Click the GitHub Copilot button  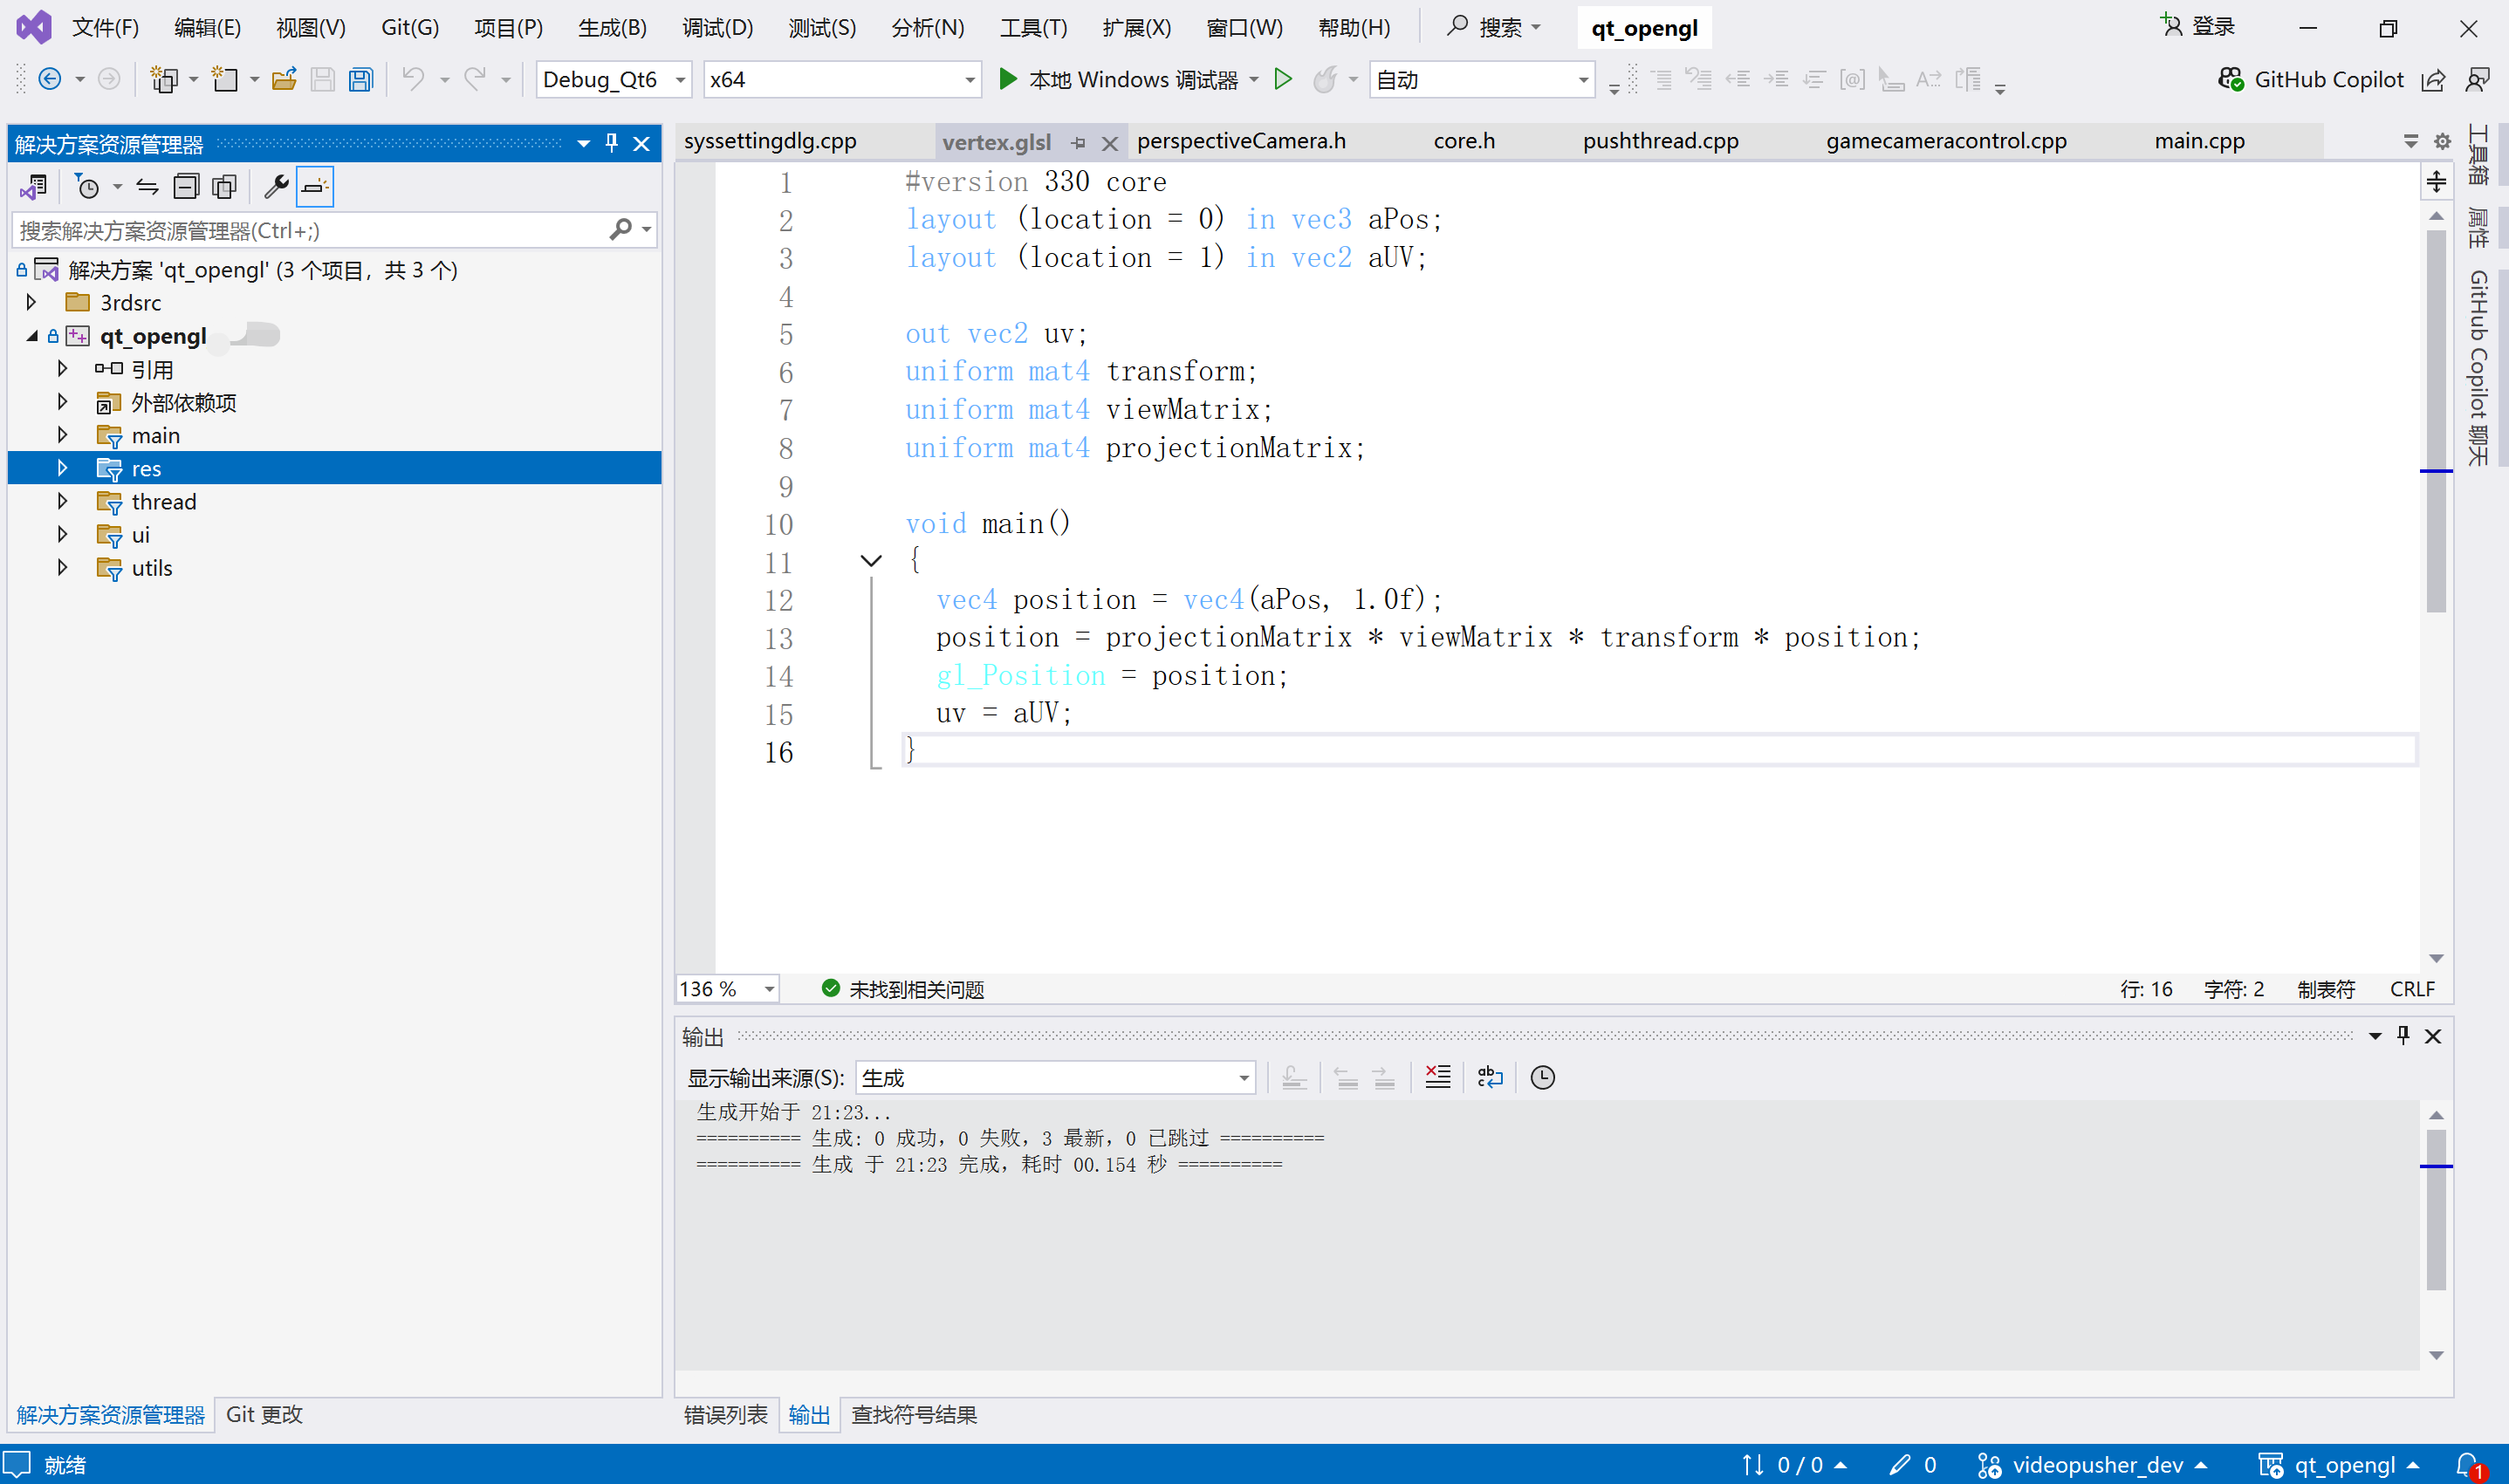point(2310,80)
